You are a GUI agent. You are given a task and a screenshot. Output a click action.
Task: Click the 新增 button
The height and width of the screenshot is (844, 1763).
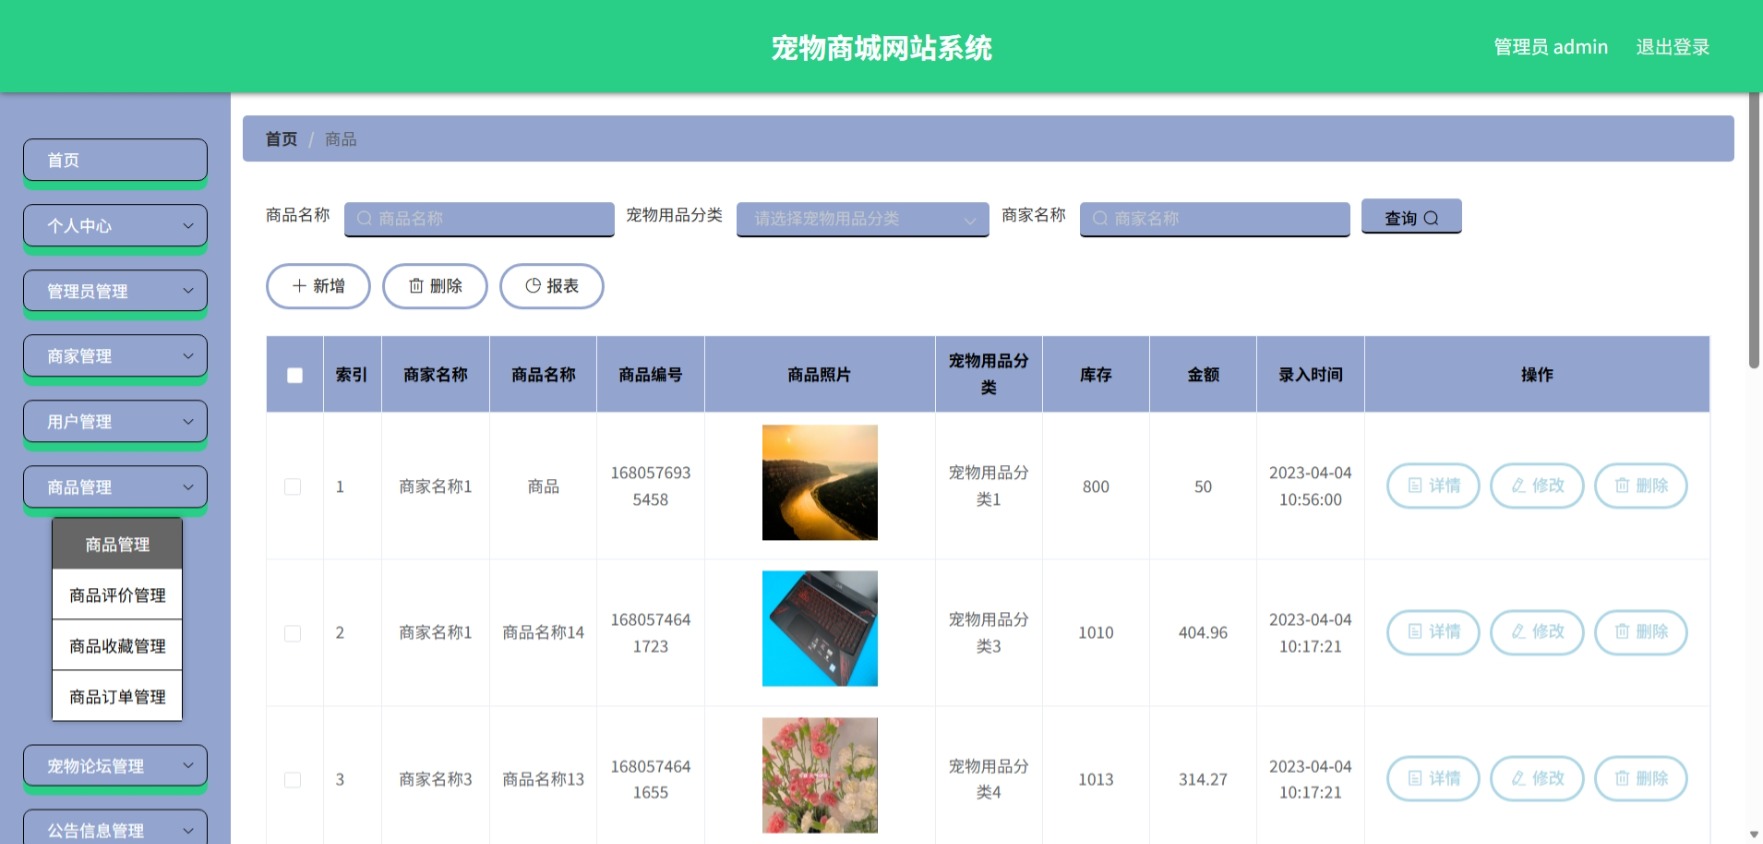coord(318,286)
